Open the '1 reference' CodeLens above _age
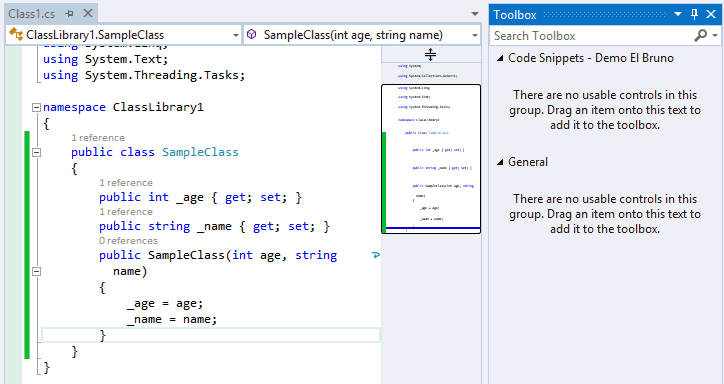Screen dimensions: 724x384 126,183
